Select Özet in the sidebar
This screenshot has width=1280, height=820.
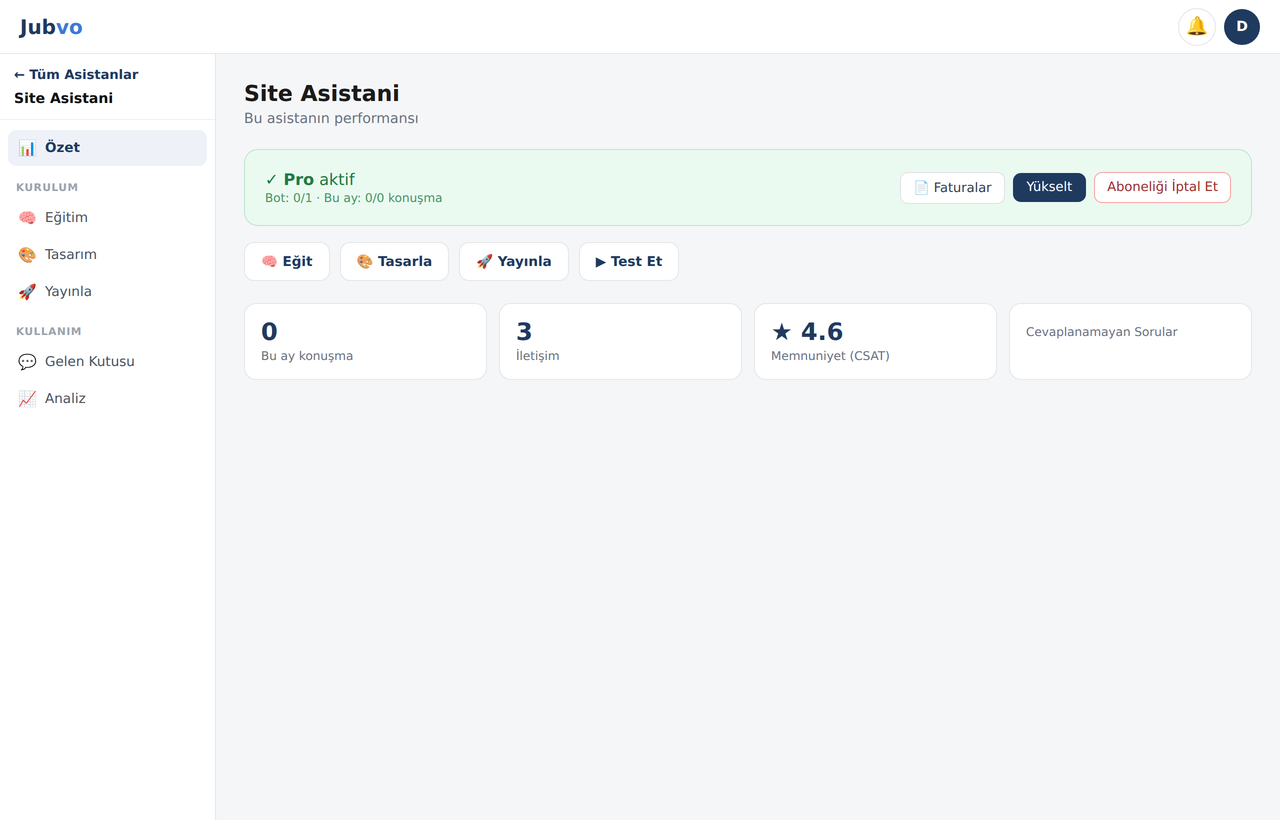click(x=107, y=148)
